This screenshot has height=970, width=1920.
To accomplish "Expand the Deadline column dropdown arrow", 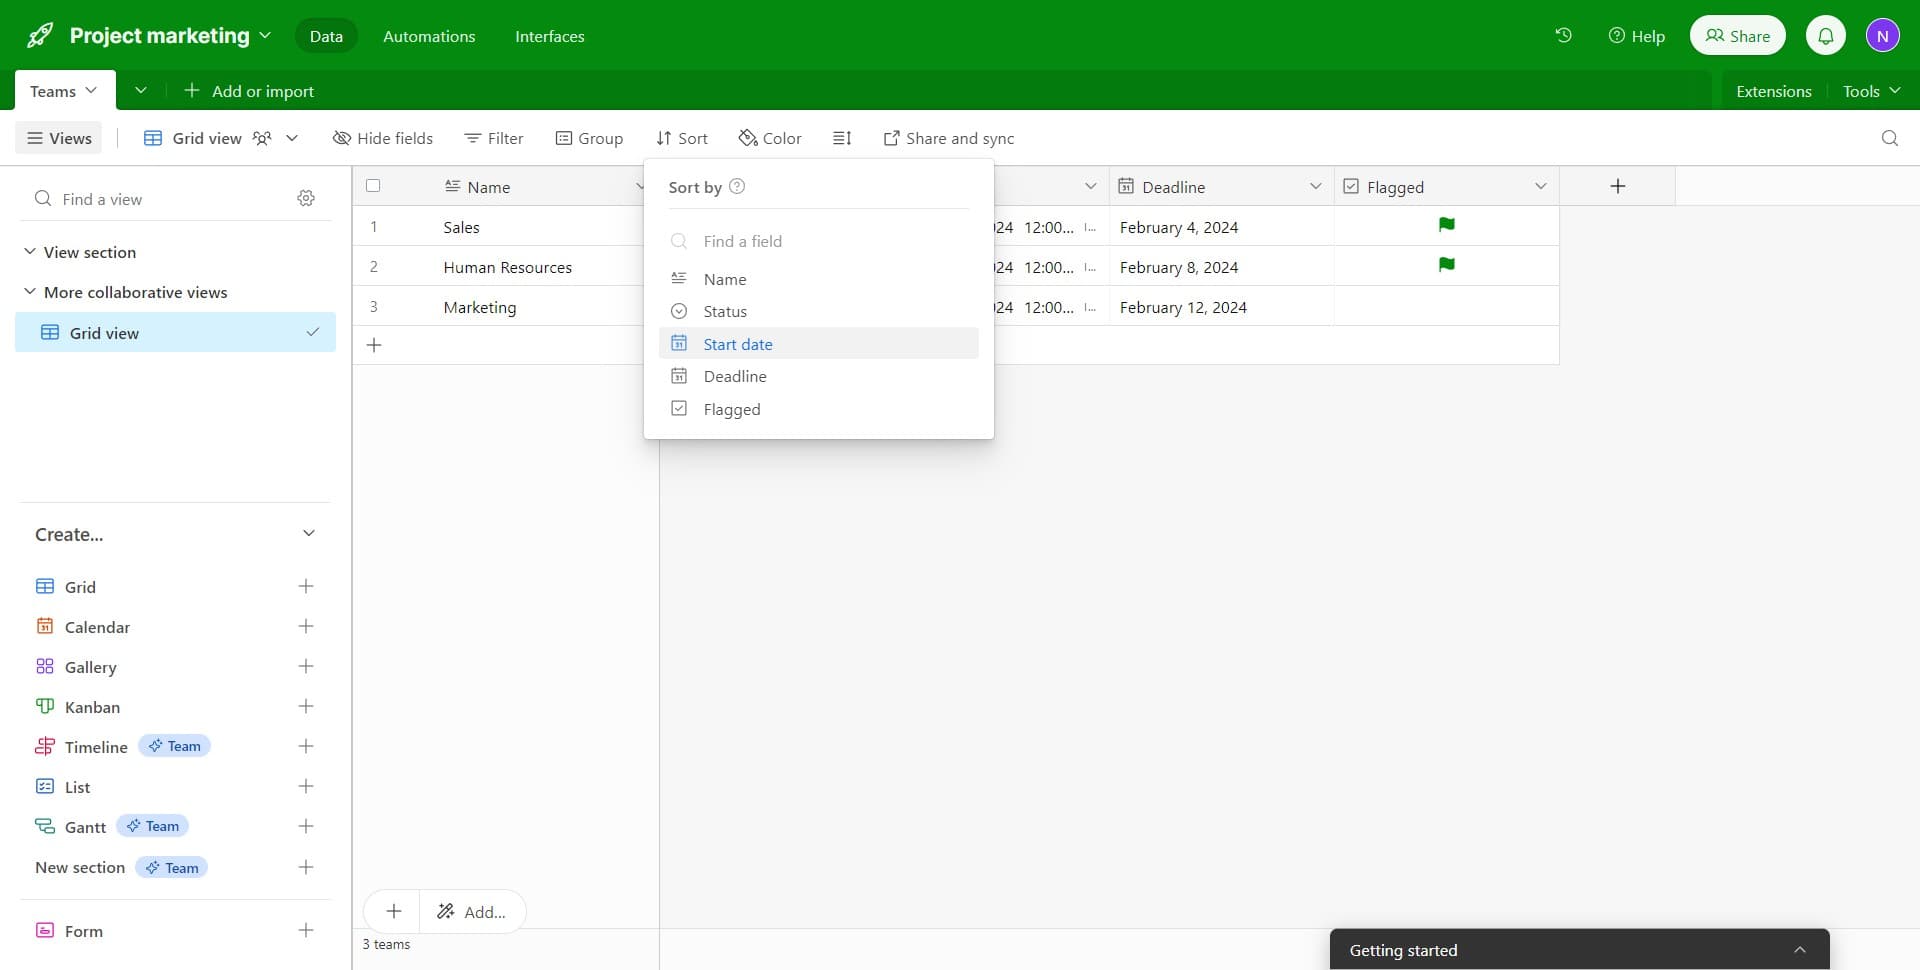I will (1315, 187).
